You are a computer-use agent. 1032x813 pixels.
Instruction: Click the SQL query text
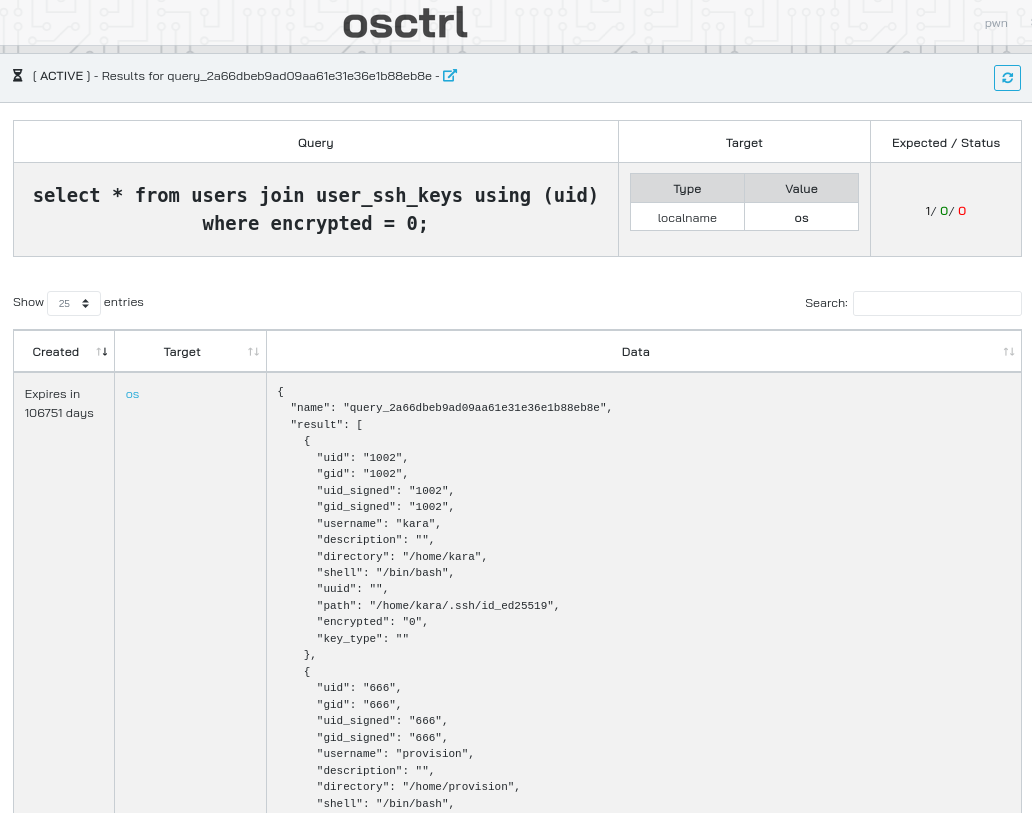tap(315, 209)
